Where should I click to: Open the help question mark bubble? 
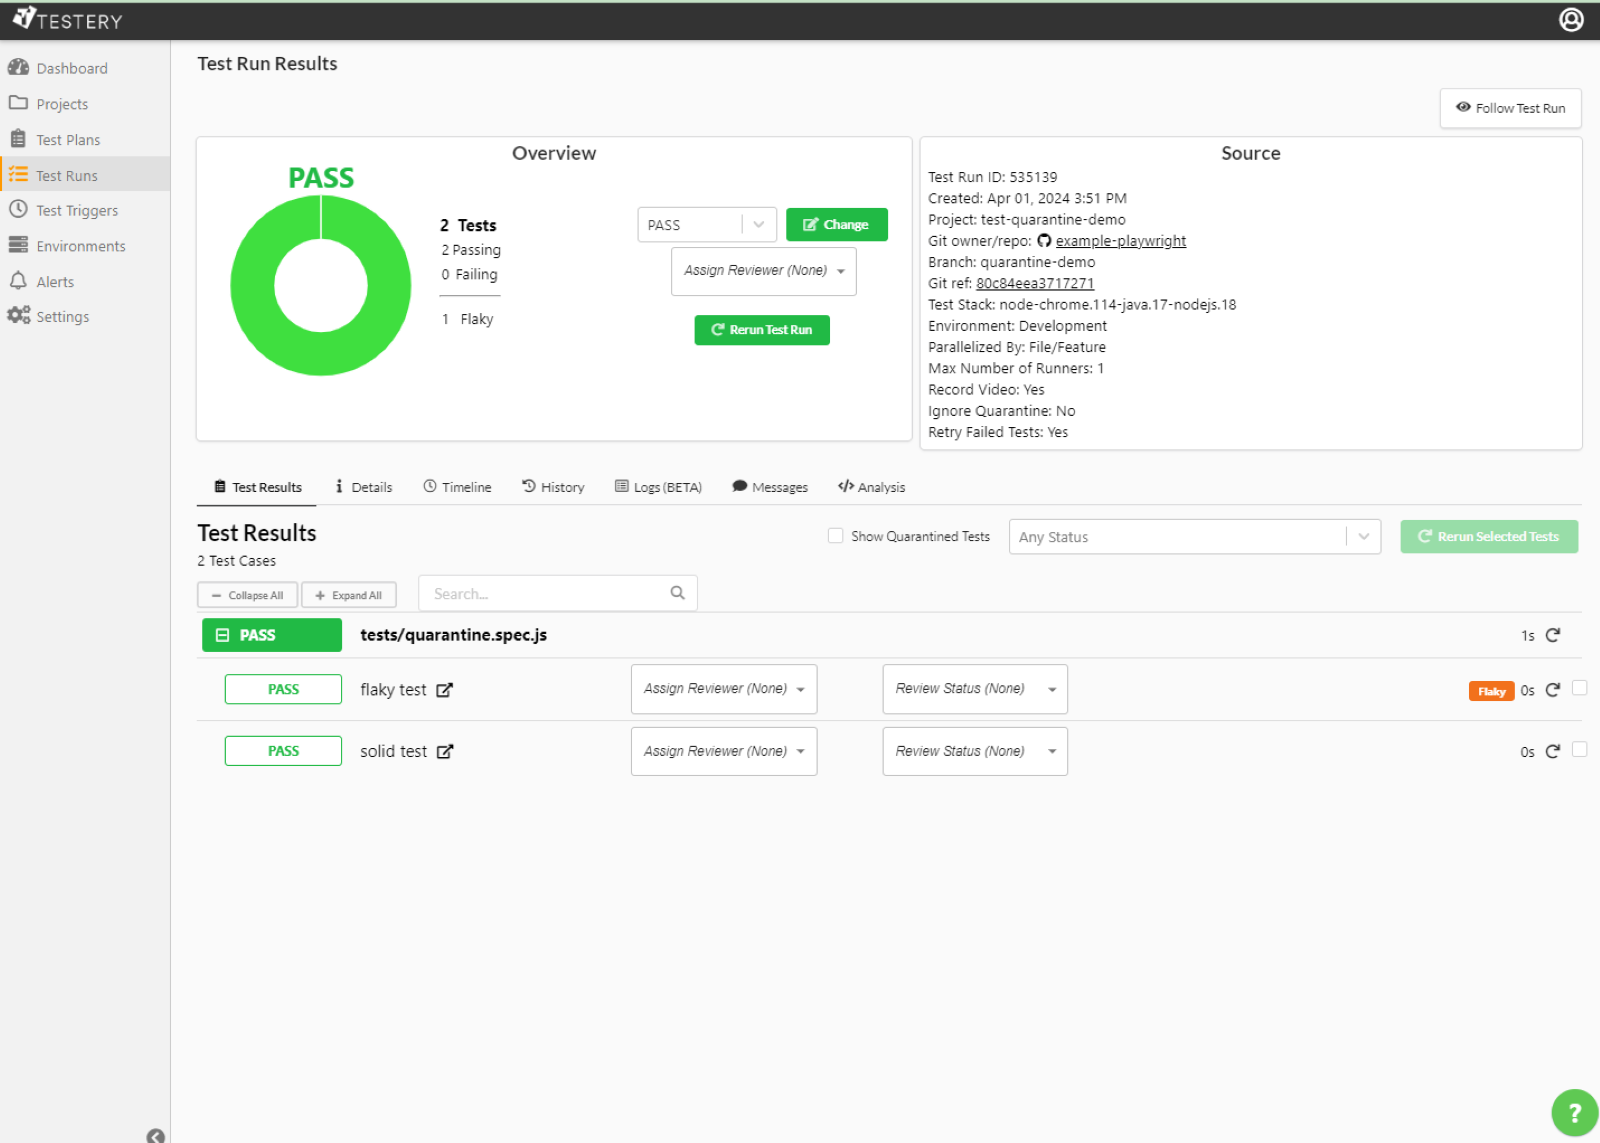[x=1574, y=1112]
